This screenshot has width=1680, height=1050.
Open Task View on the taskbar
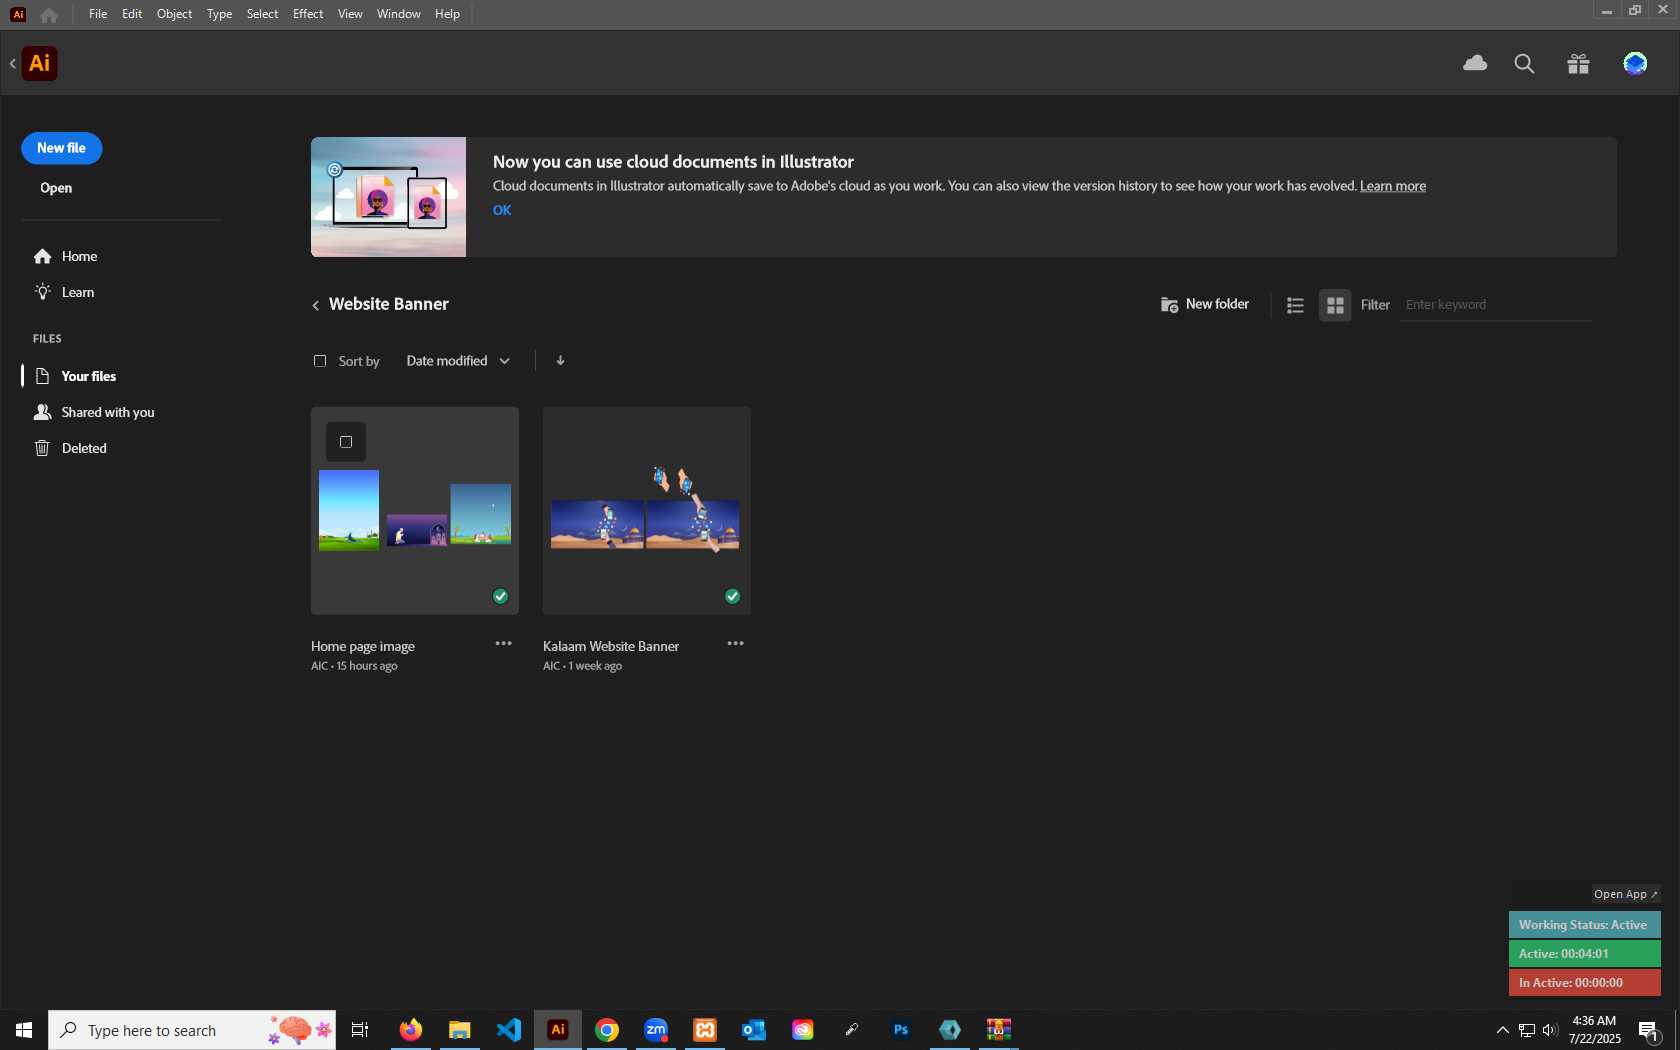[360, 1030]
